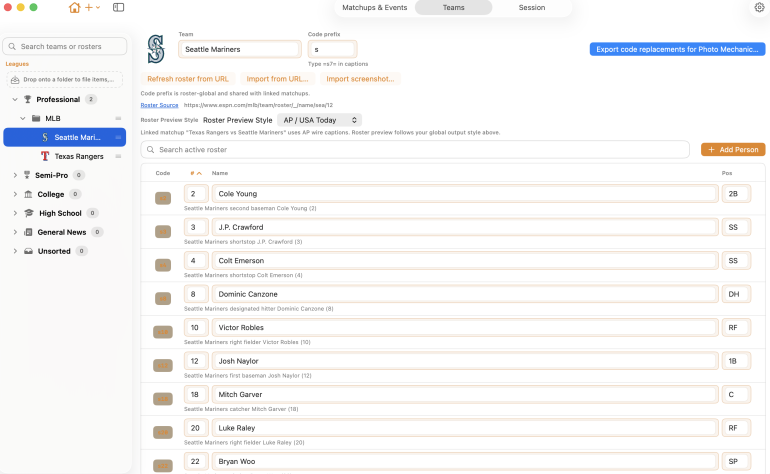Click the Texas Rangers row drag handle
The image size is (770, 474).
(x=118, y=156)
